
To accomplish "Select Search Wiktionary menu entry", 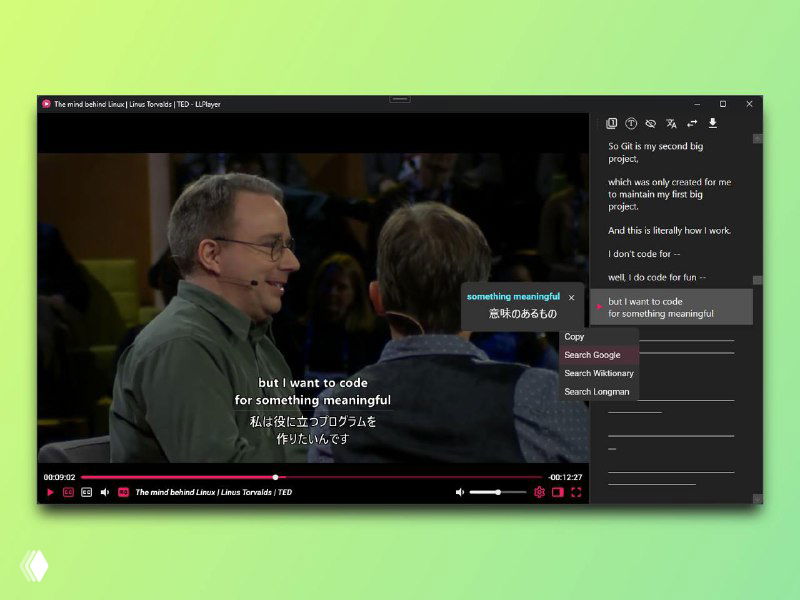I will pyautogui.click(x=598, y=373).
